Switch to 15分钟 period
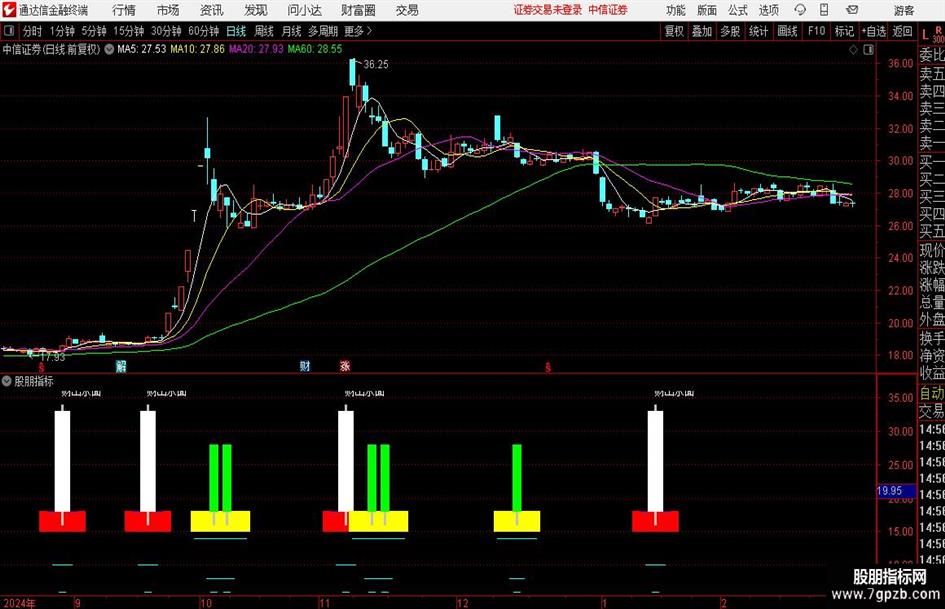Viewport: 945px width, 609px height. [129, 31]
